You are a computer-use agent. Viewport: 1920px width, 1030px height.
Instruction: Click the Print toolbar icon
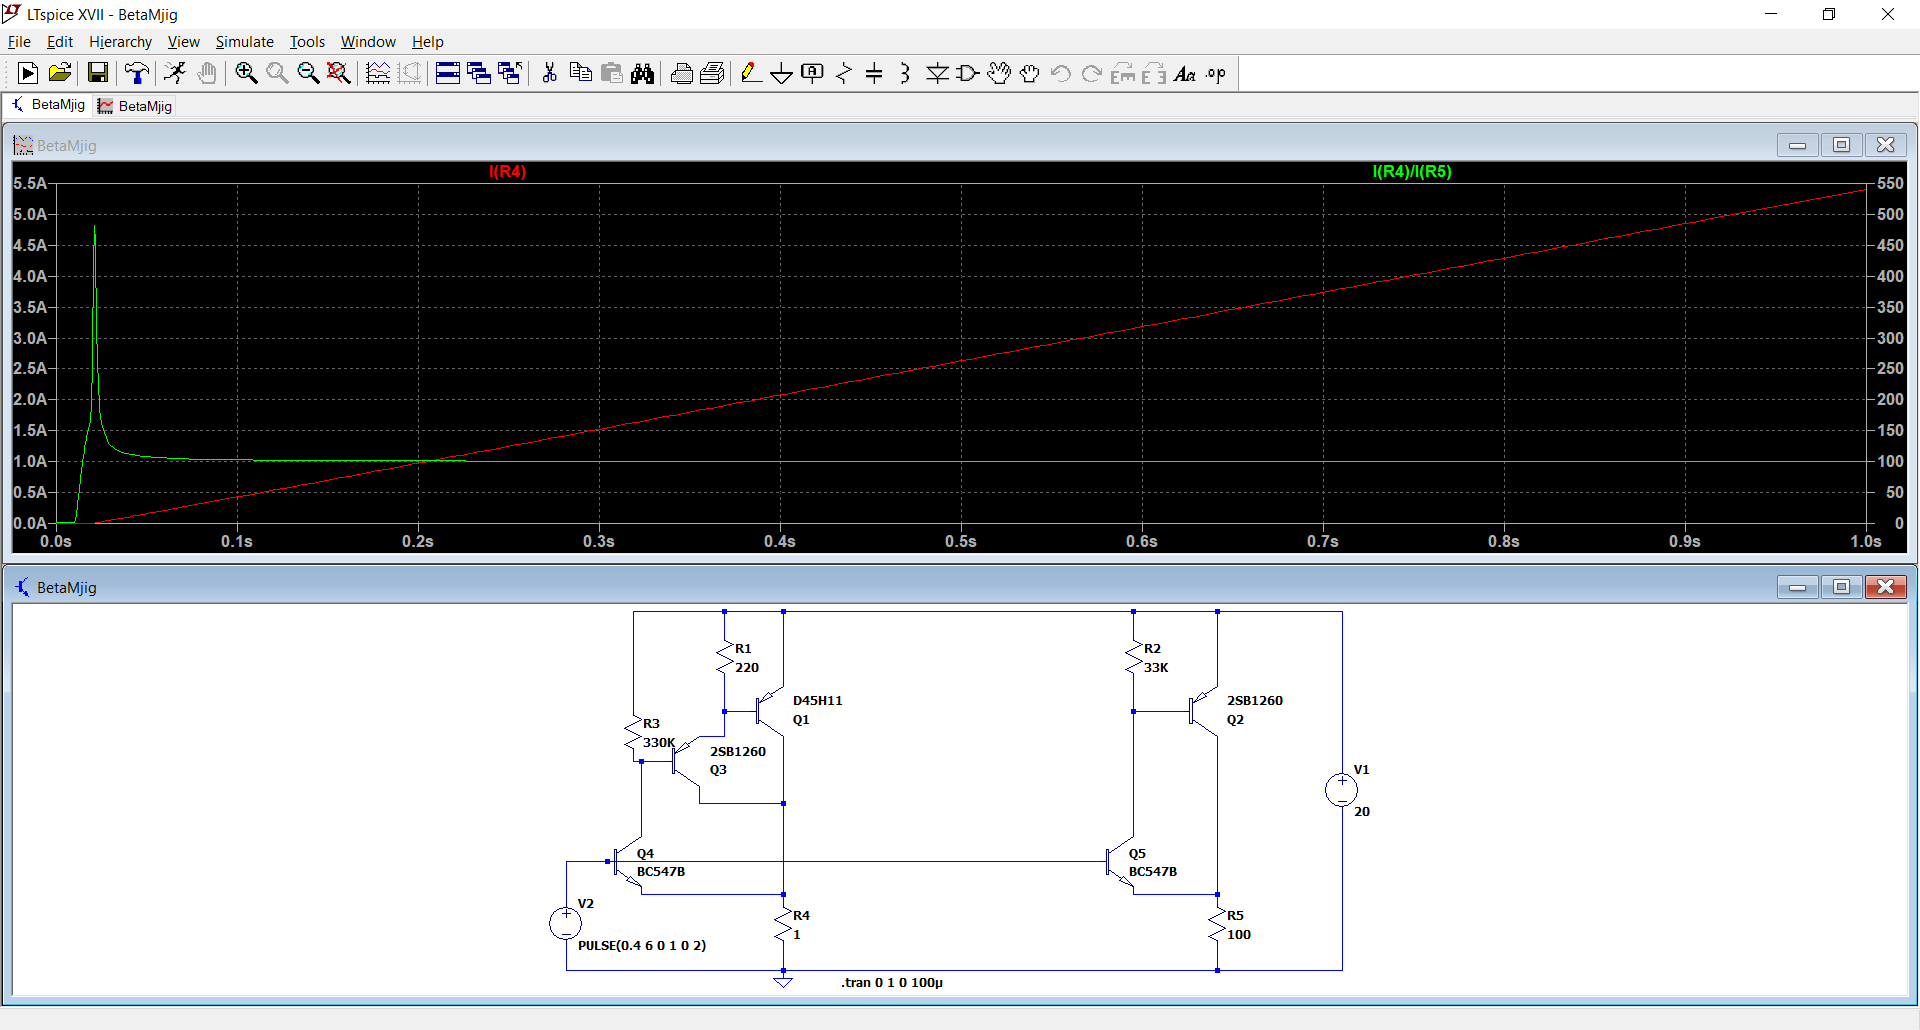(712, 73)
